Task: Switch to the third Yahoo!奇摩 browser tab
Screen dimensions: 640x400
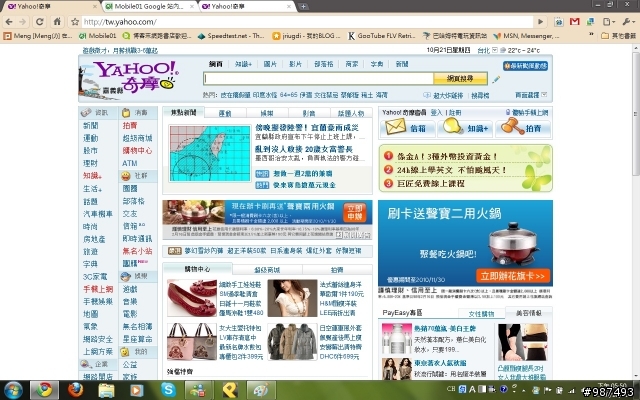Action: 247,7
